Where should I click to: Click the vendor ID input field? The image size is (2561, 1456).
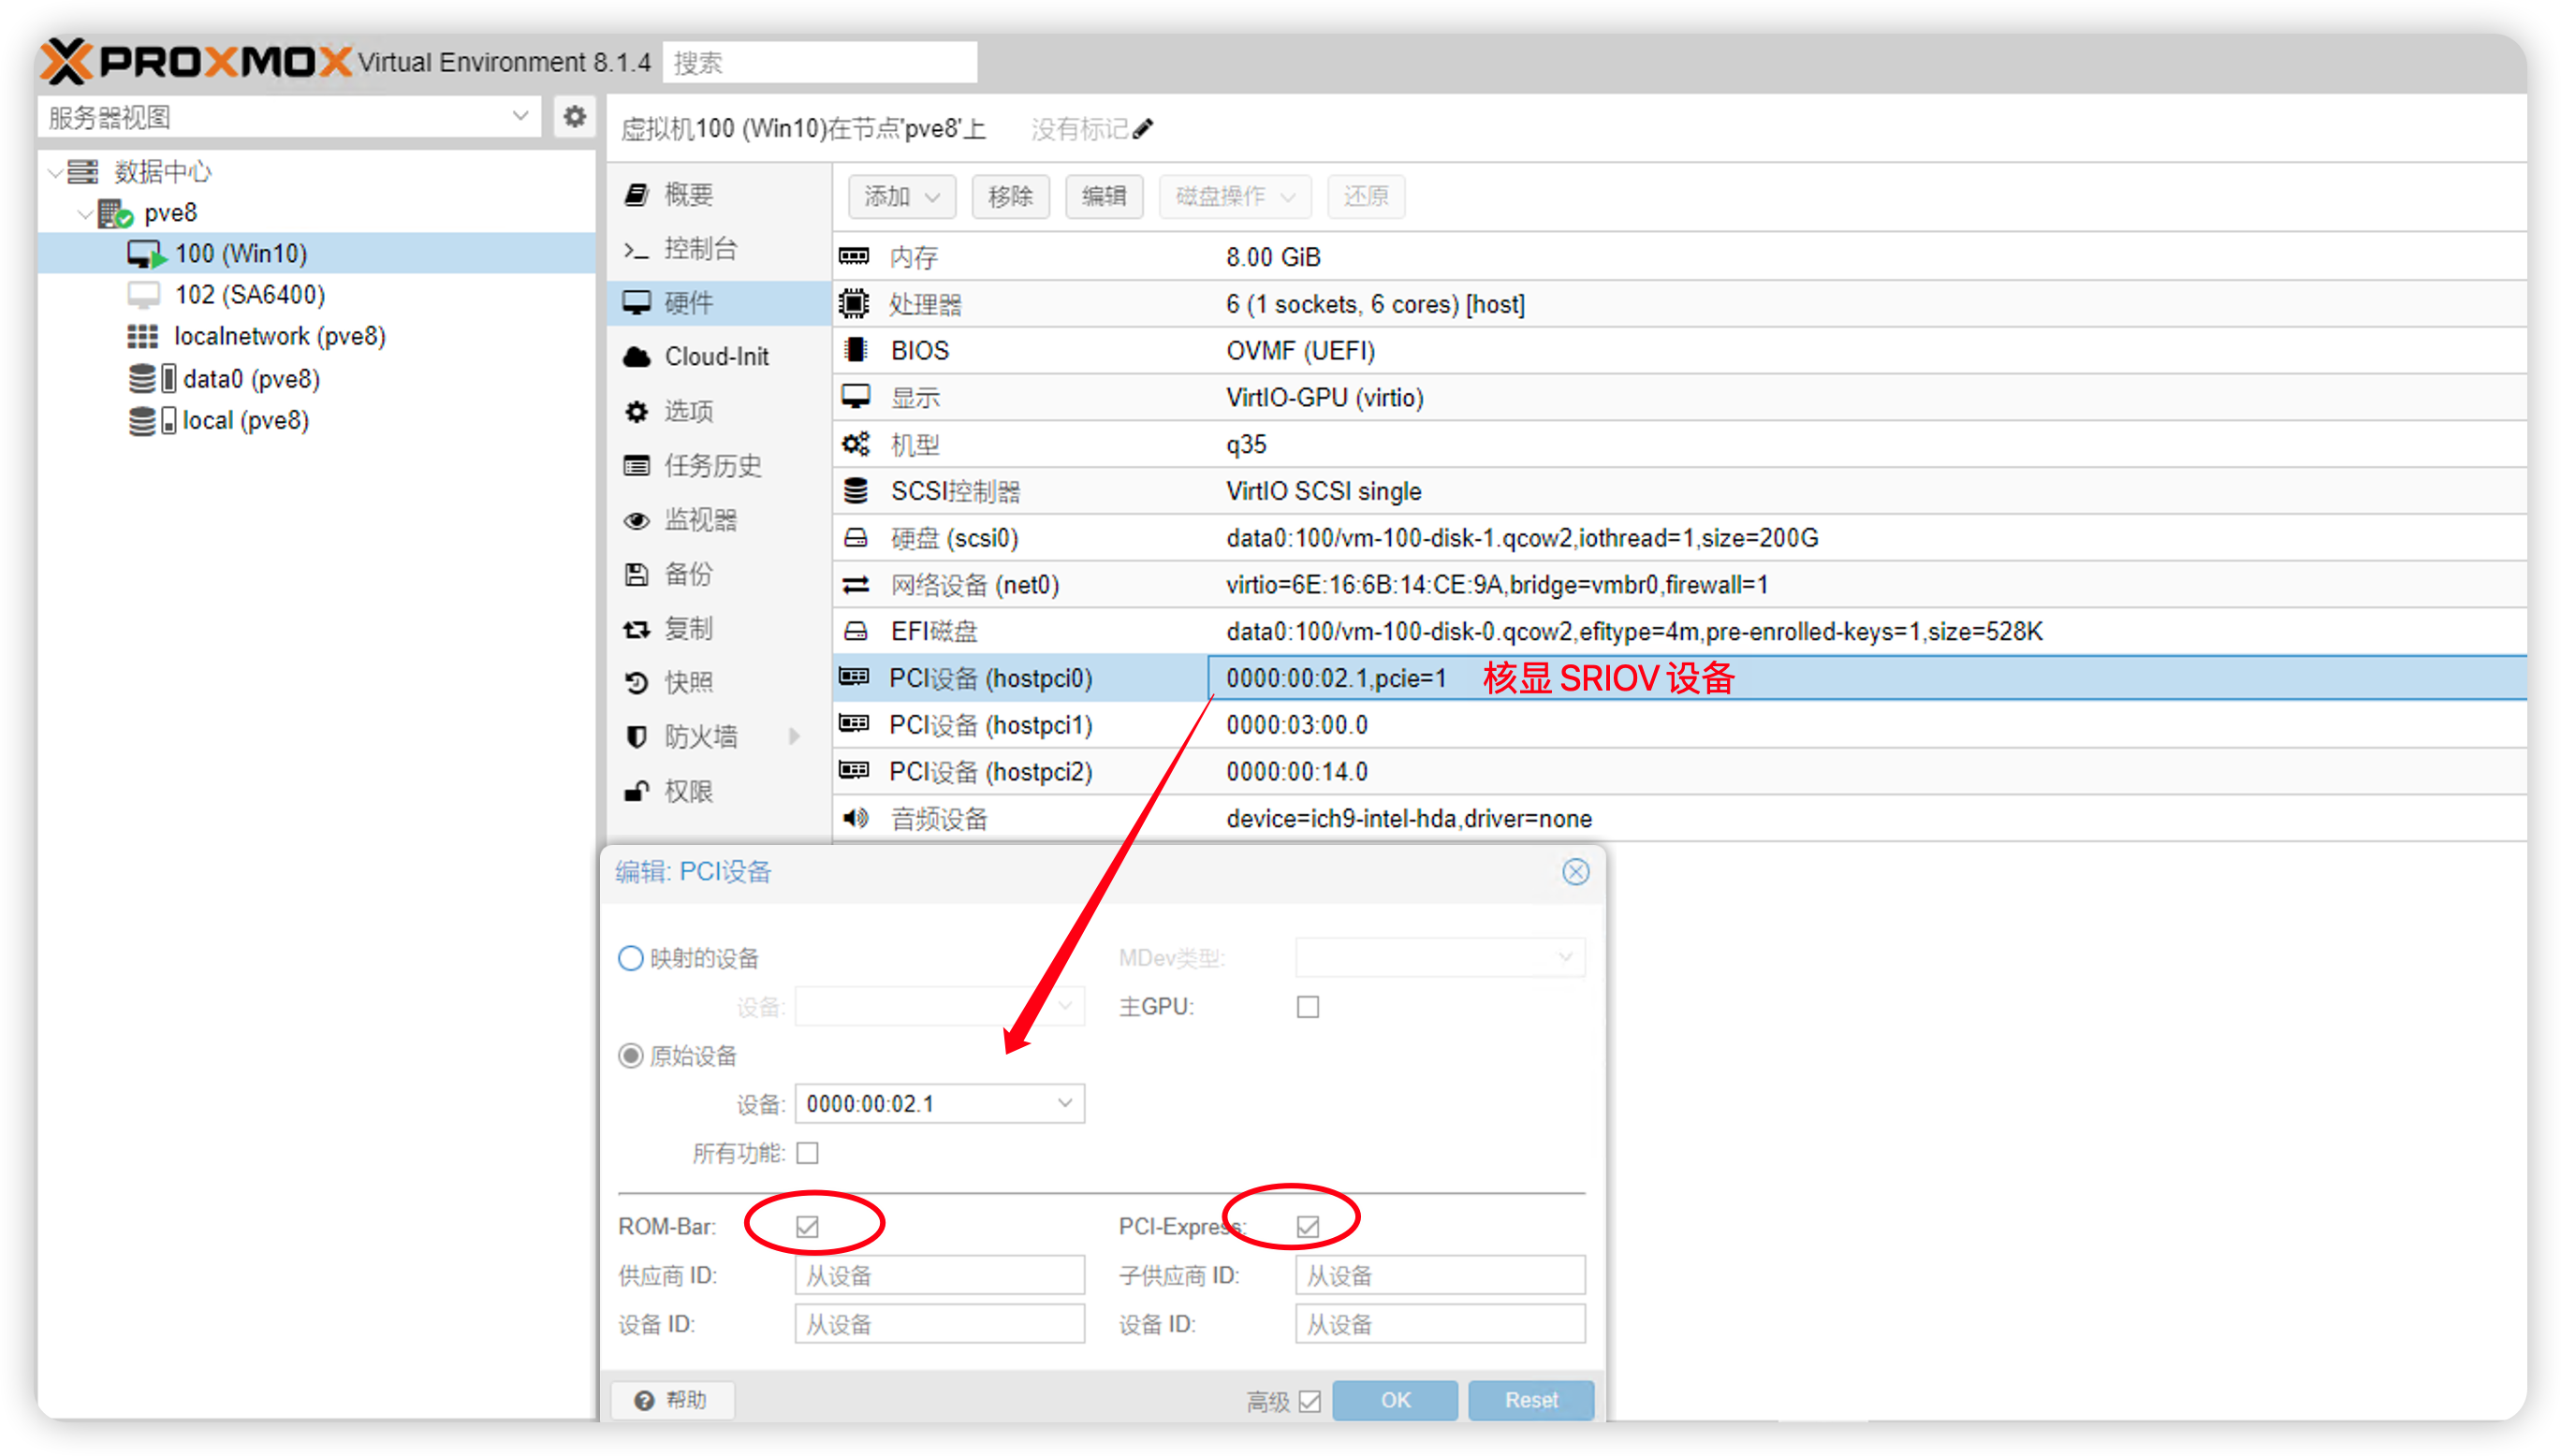pyautogui.click(x=940, y=1276)
